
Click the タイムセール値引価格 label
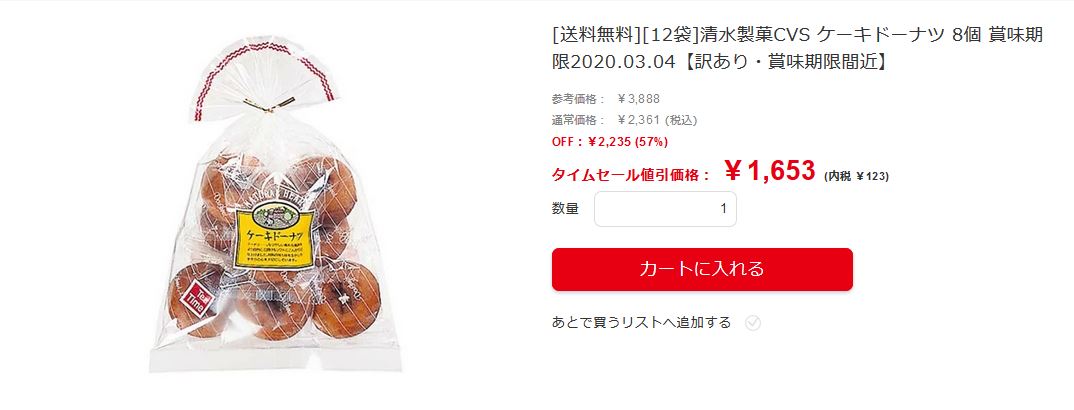tap(631, 175)
